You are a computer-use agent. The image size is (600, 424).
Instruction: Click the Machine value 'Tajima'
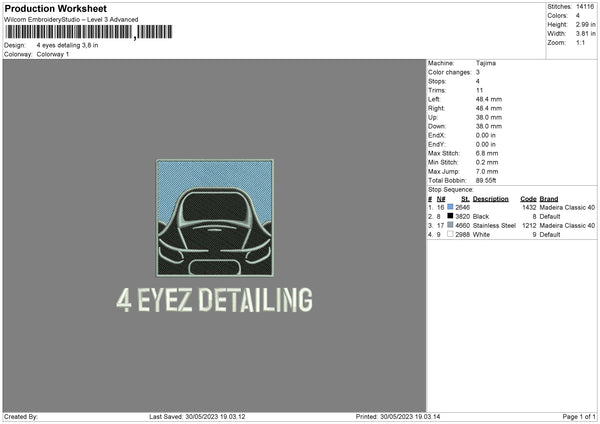(x=486, y=63)
